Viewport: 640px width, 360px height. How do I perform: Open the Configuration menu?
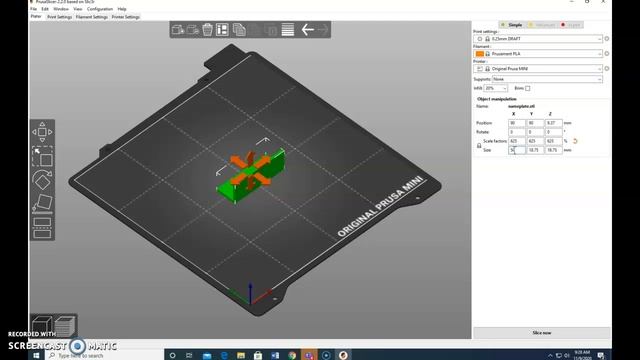pyautogui.click(x=100, y=9)
